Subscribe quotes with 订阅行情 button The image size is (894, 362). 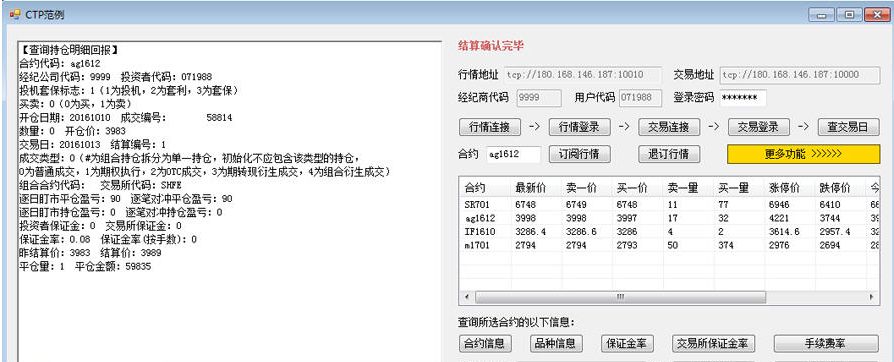tap(579, 154)
